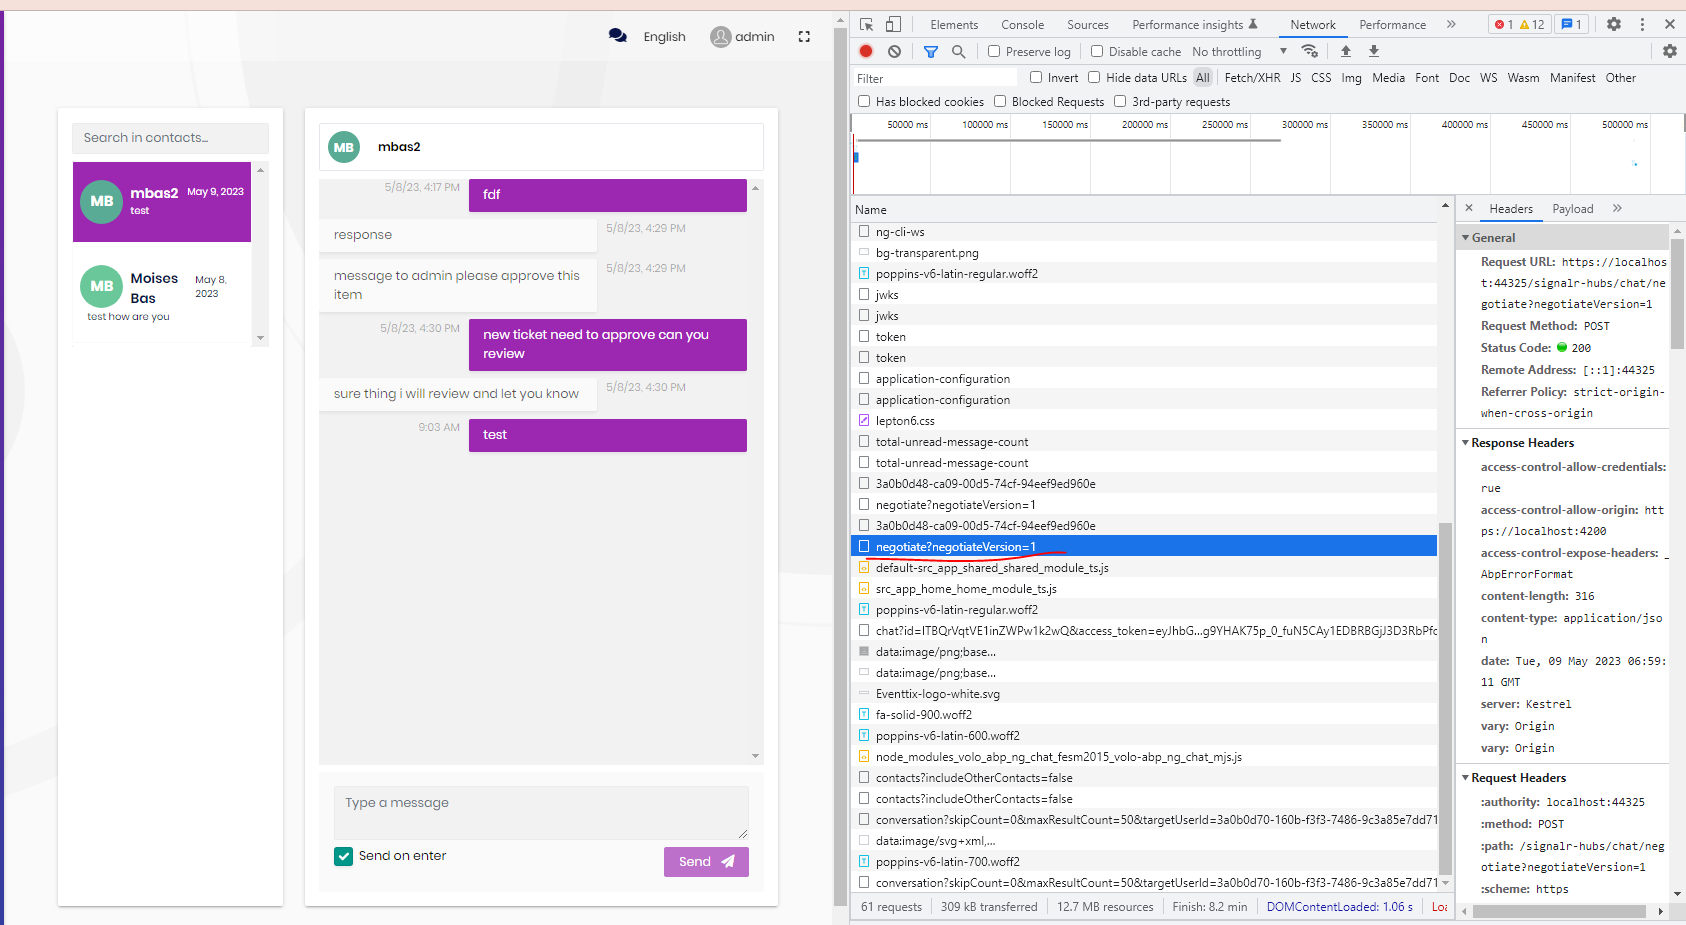Open the No throttling dropdown
The height and width of the screenshot is (925, 1686).
(1239, 51)
